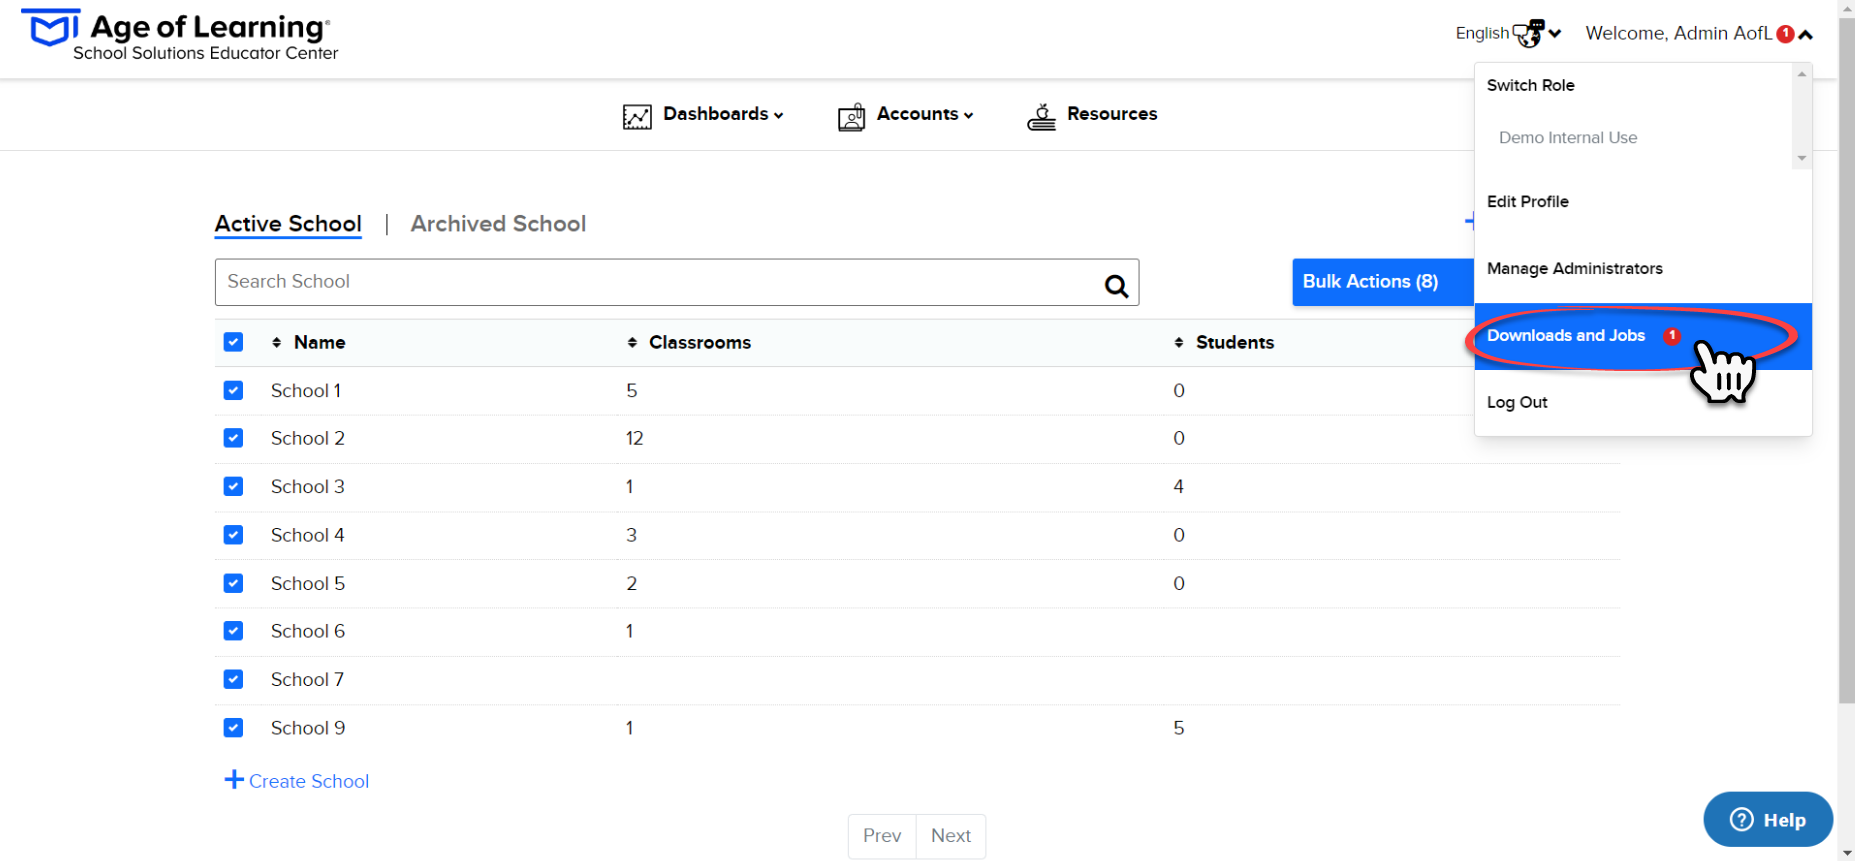Choose Log Out from user menu
The height and width of the screenshot is (861, 1855).
click(1517, 403)
